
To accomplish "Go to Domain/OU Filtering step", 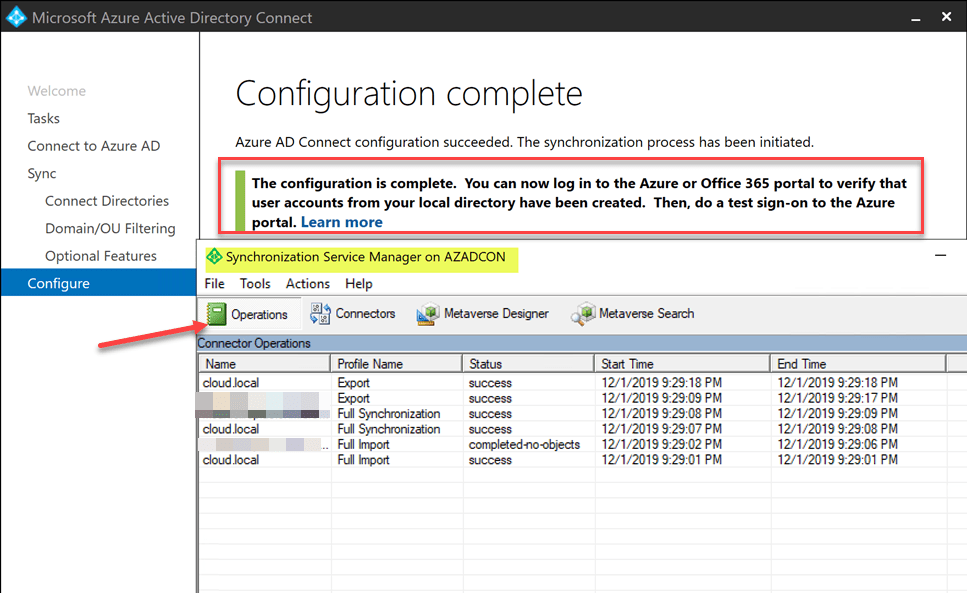I will tap(110, 229).
